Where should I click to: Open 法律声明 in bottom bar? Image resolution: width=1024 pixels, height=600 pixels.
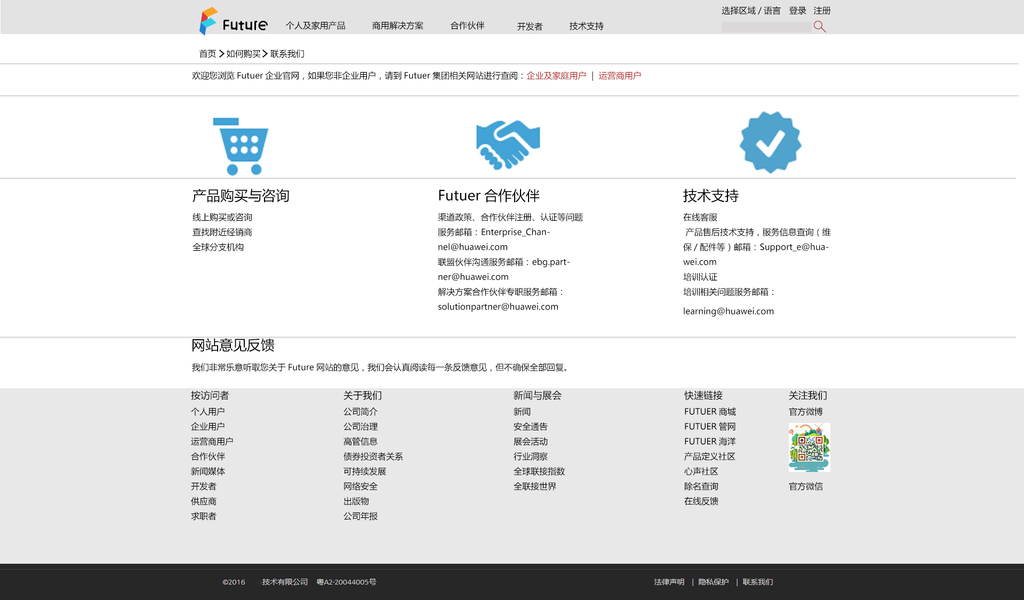(669, 582)
